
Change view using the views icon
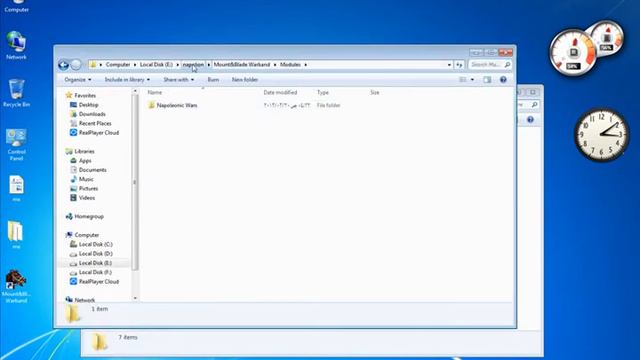point(463,80)
